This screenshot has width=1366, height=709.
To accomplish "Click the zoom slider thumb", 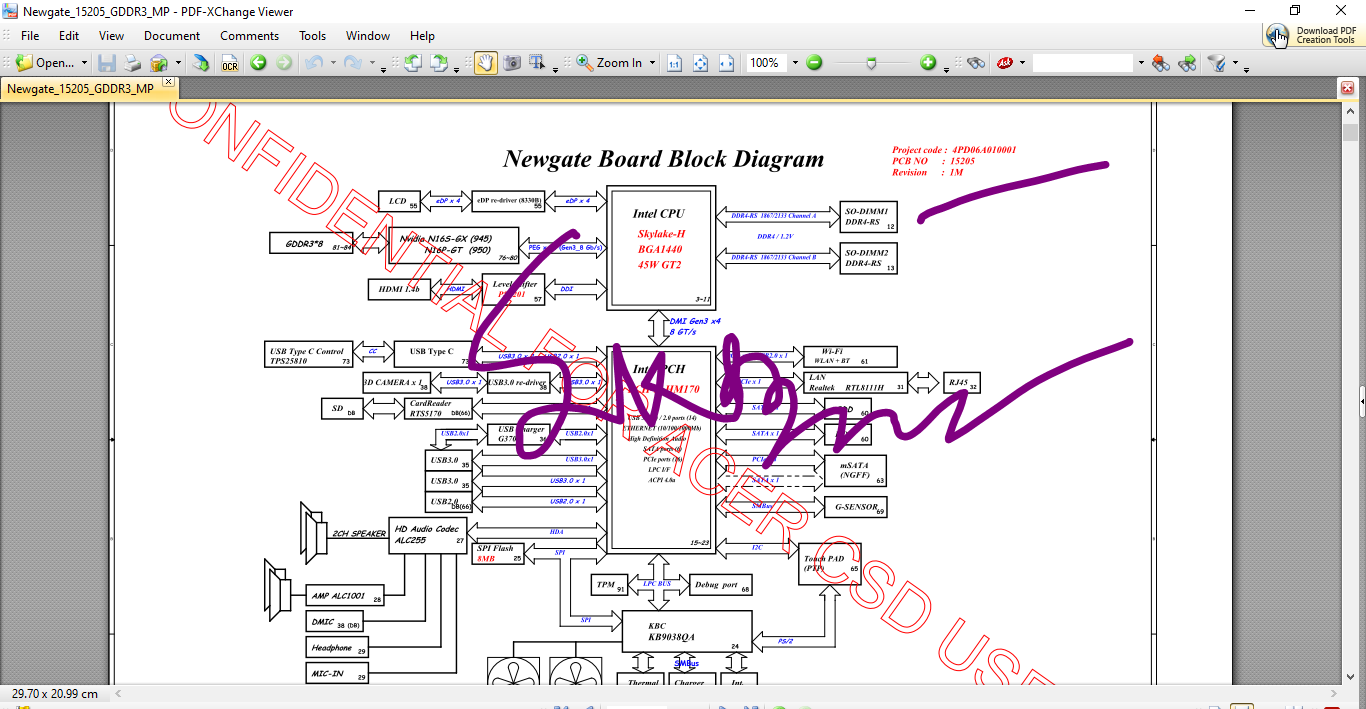I will (871, 63).
